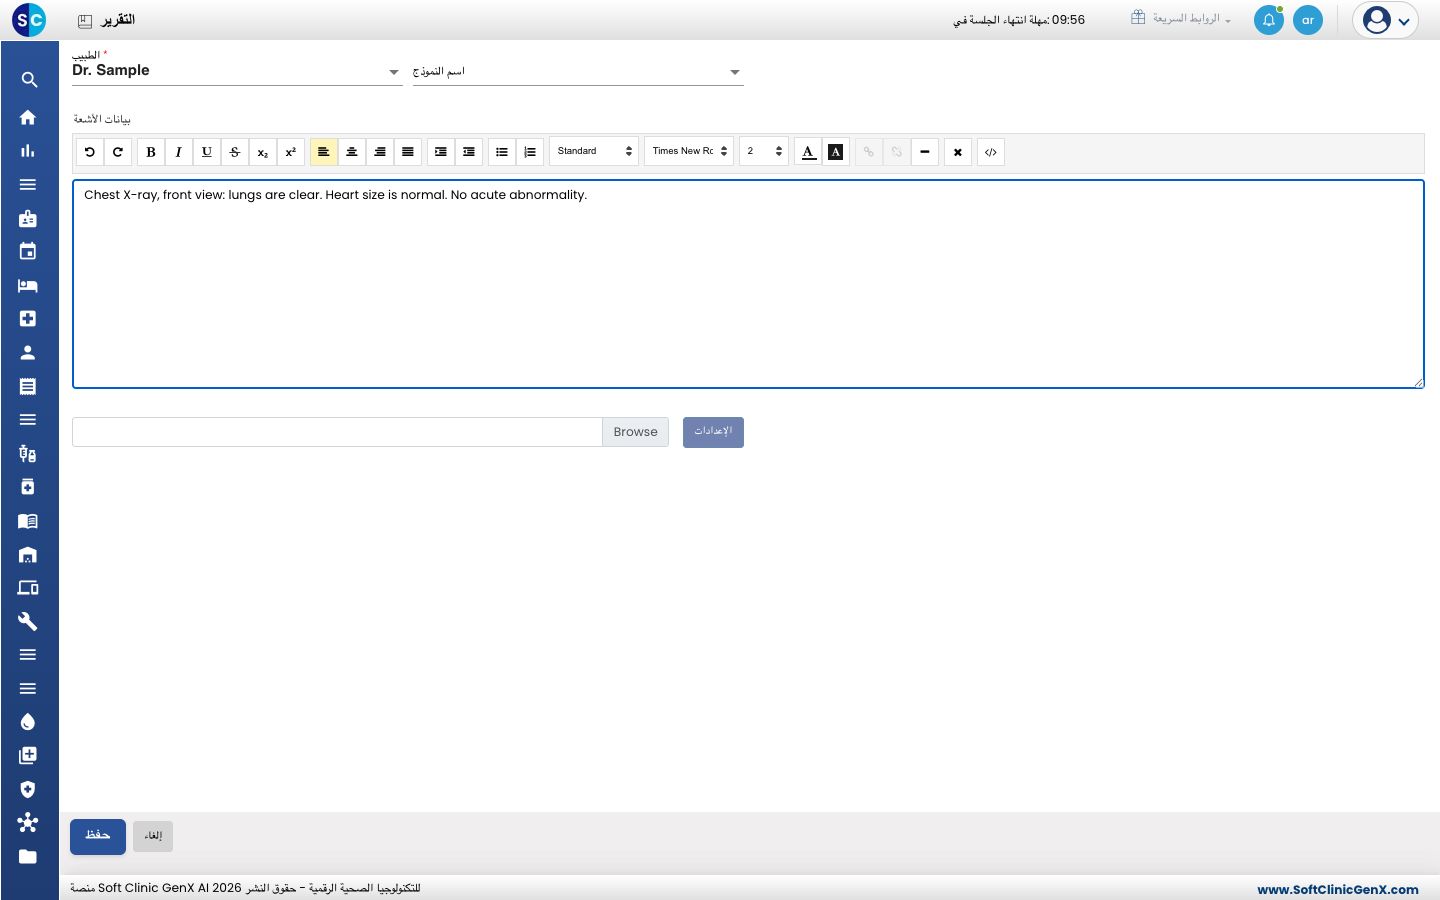Toggle bold formatting
The width and height of the screenshot is (1440, 900).
pyautogui.click(x=151, y=152)
